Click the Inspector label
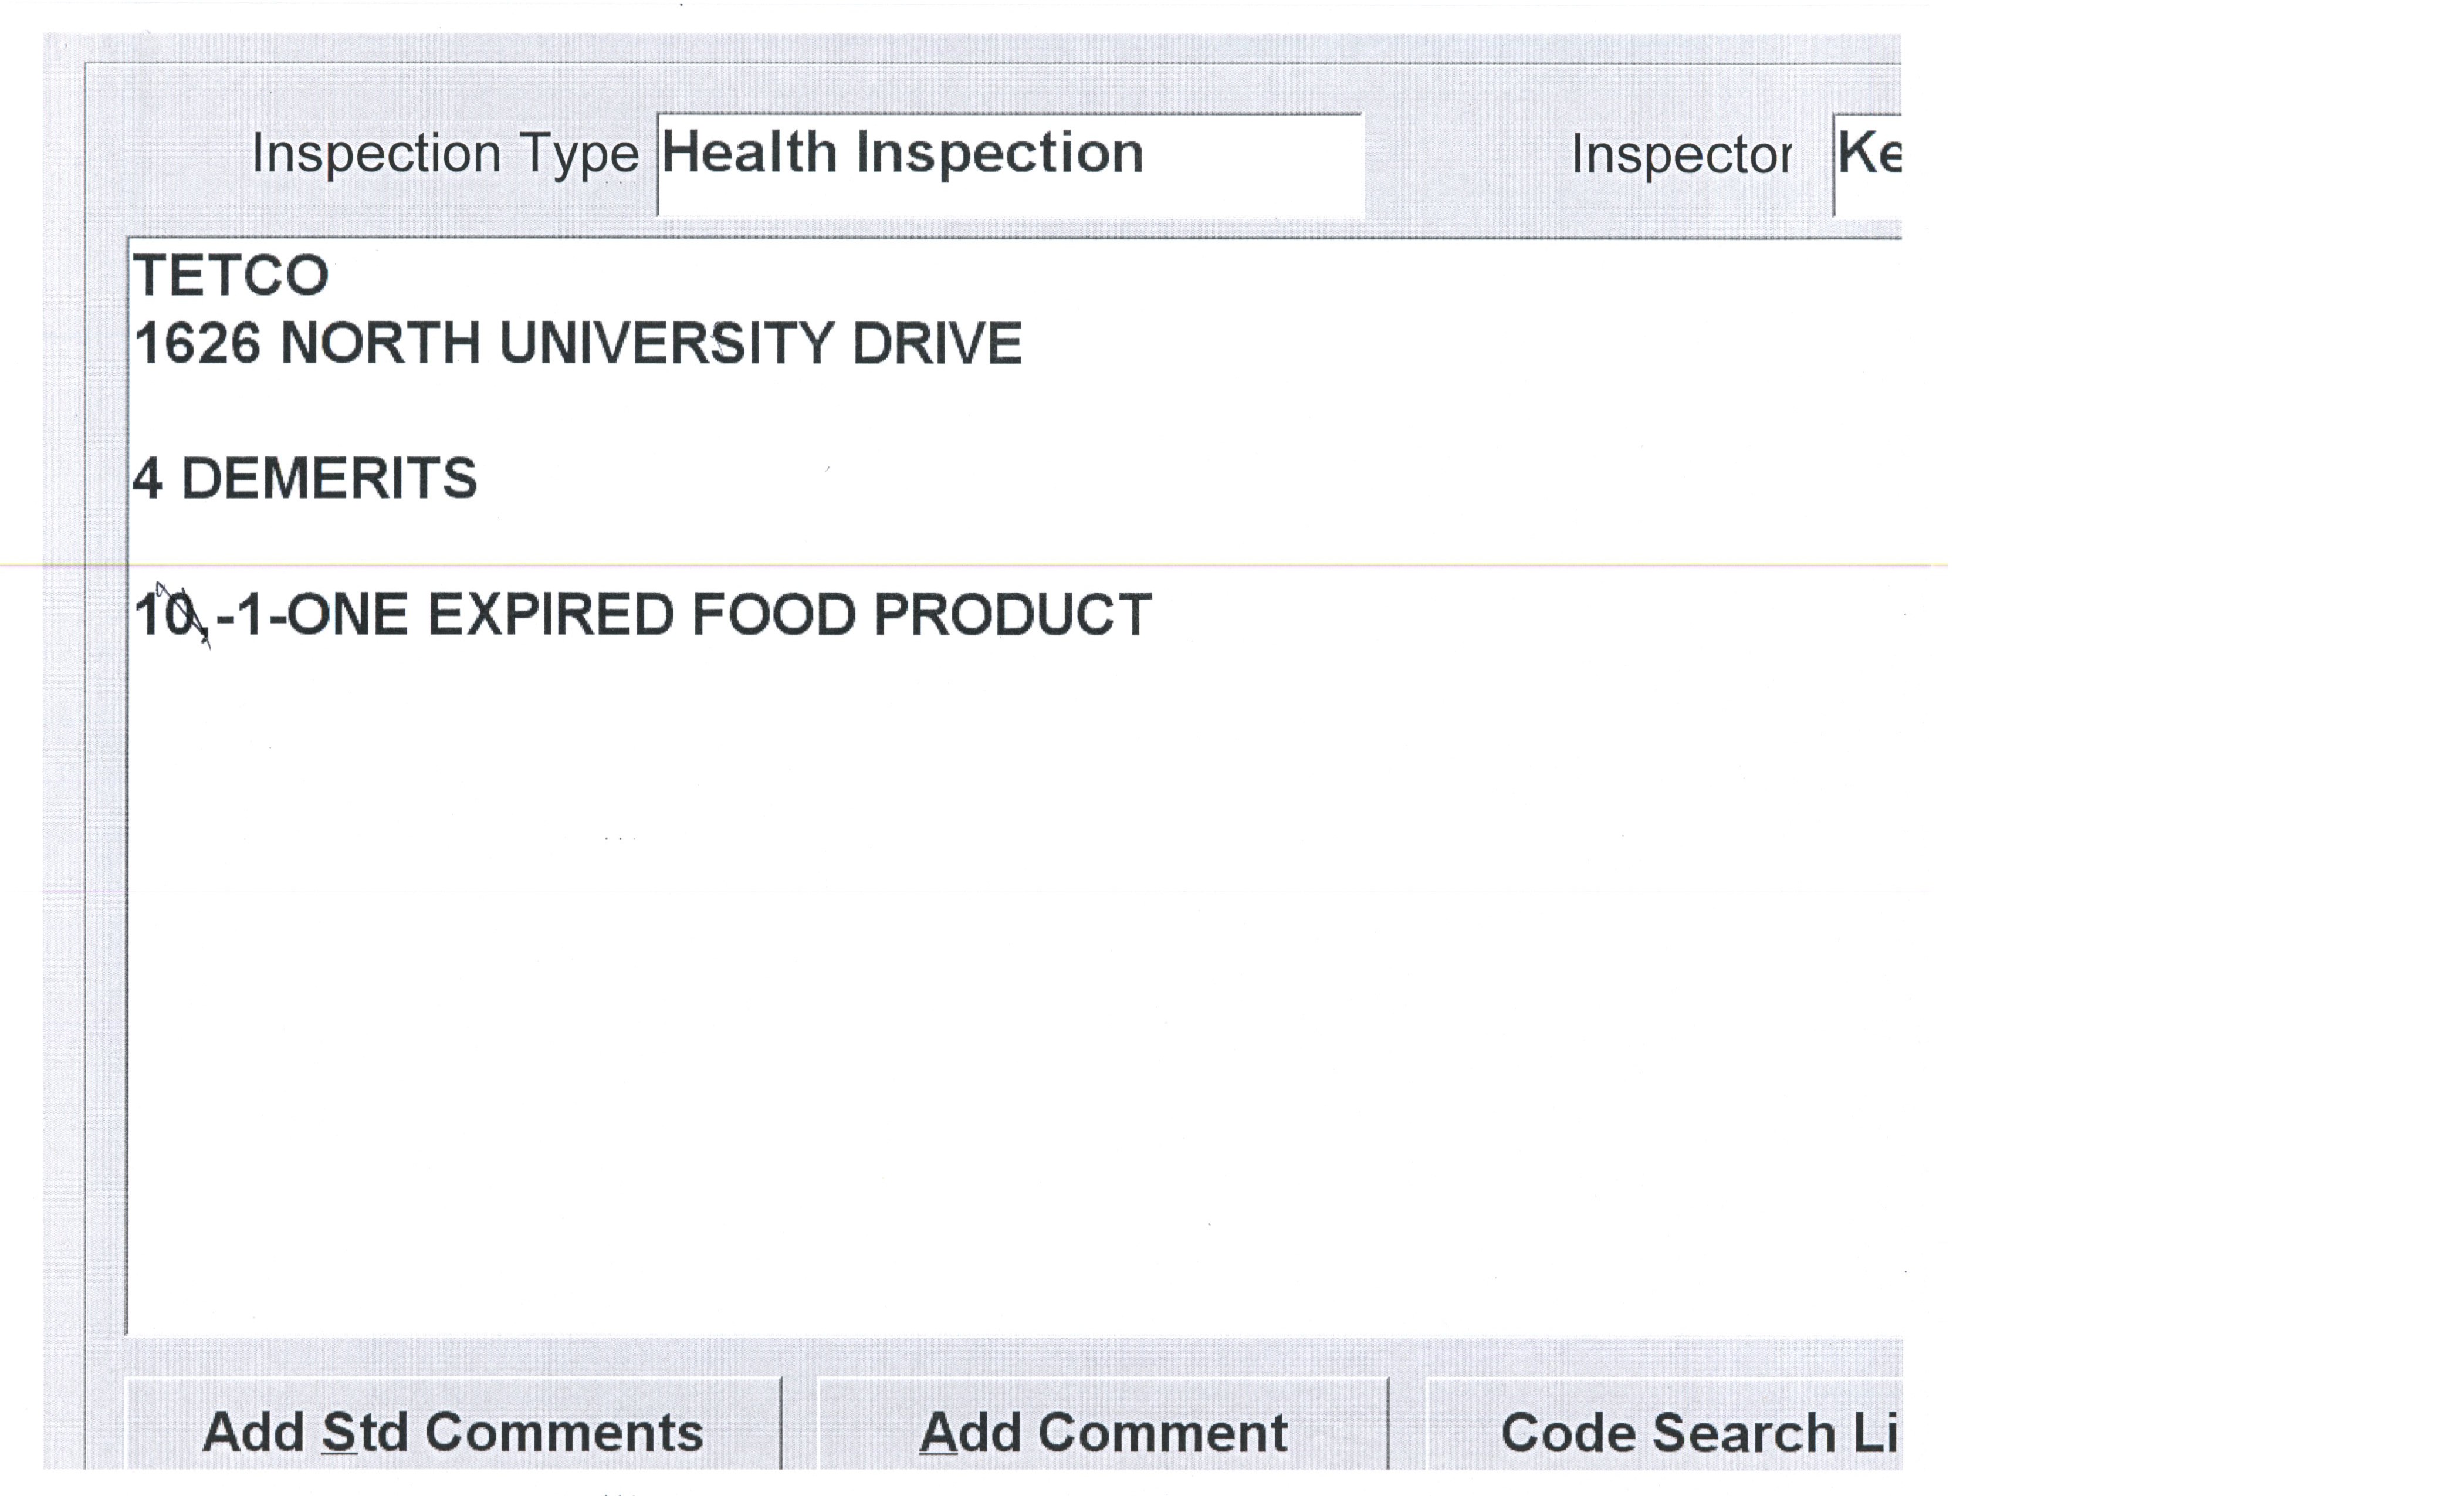 (1680, 155)
